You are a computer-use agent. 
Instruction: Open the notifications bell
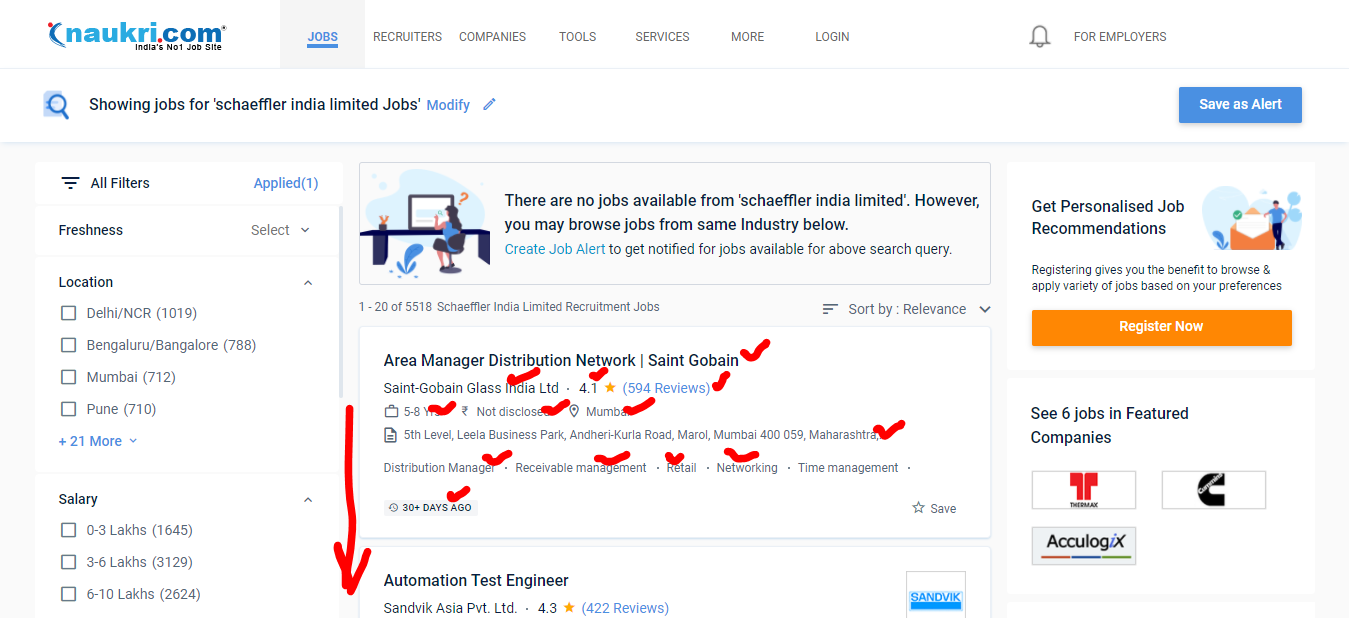[1040, 37]
